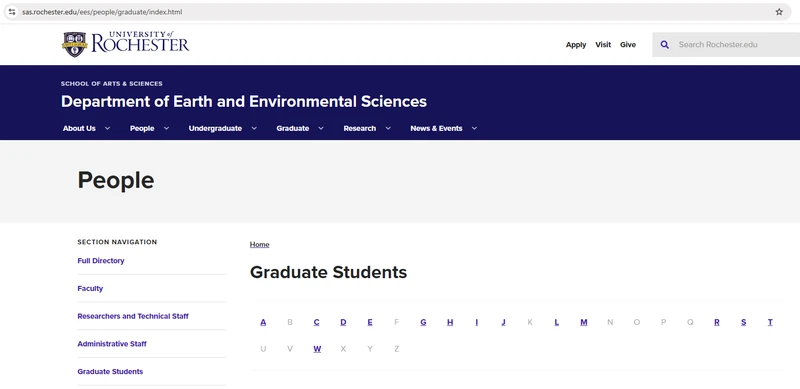Open the Give link
The image size is (800, 389).
(x=628, y=44)
